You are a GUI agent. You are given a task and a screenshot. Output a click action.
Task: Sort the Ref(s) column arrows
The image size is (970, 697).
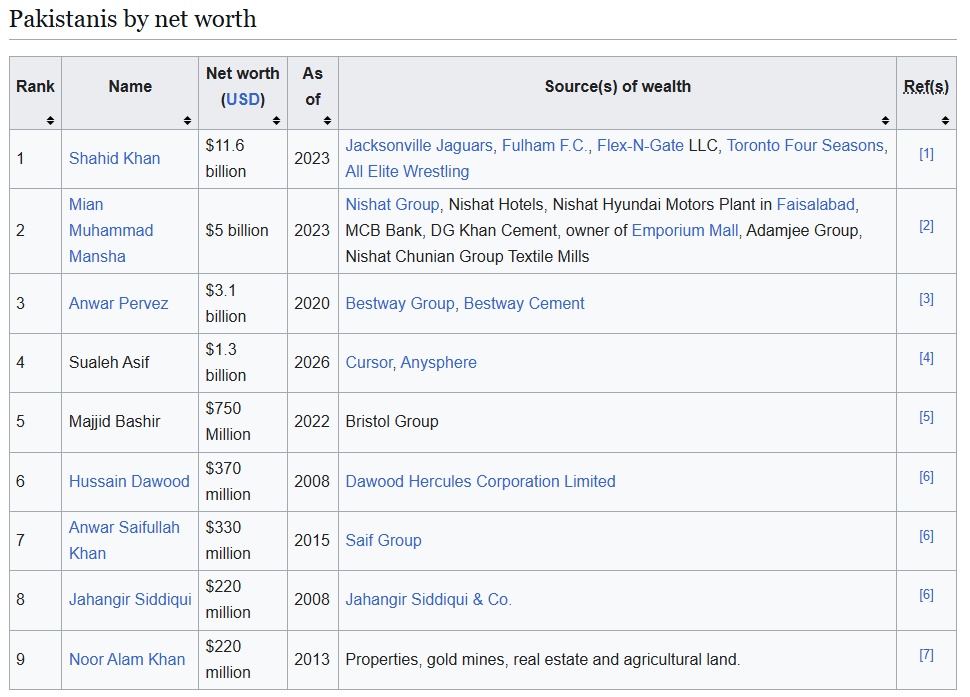[943, 120]
